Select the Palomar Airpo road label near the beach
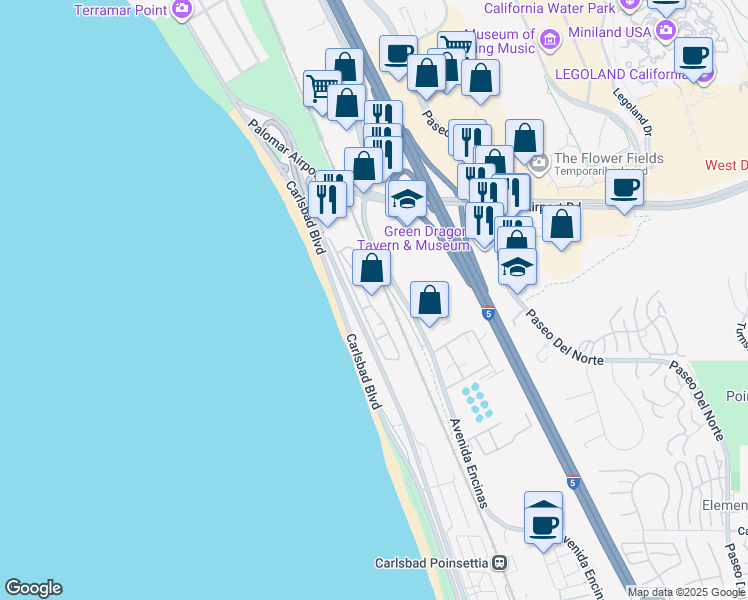This screenshot has height=600, width=748. pos(281,147)
